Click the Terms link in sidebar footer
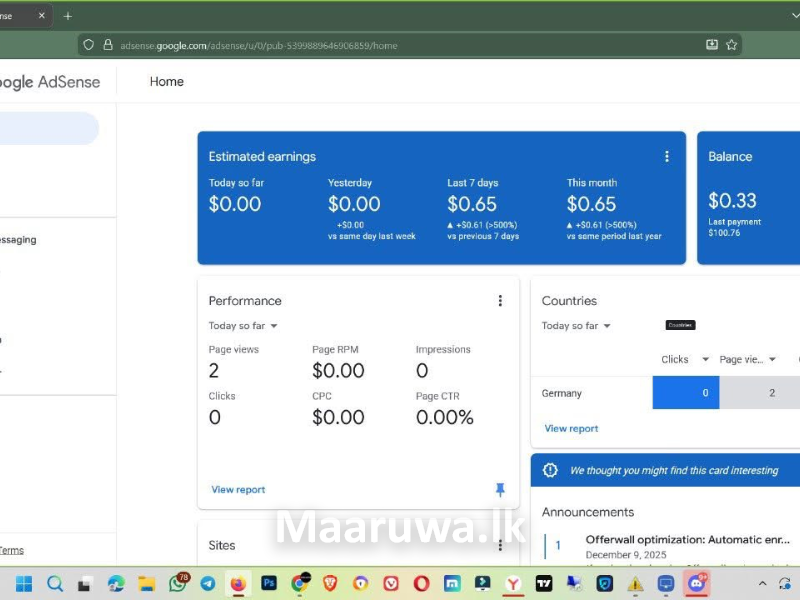This screenshot has height=600, width=800. point(11,551)
